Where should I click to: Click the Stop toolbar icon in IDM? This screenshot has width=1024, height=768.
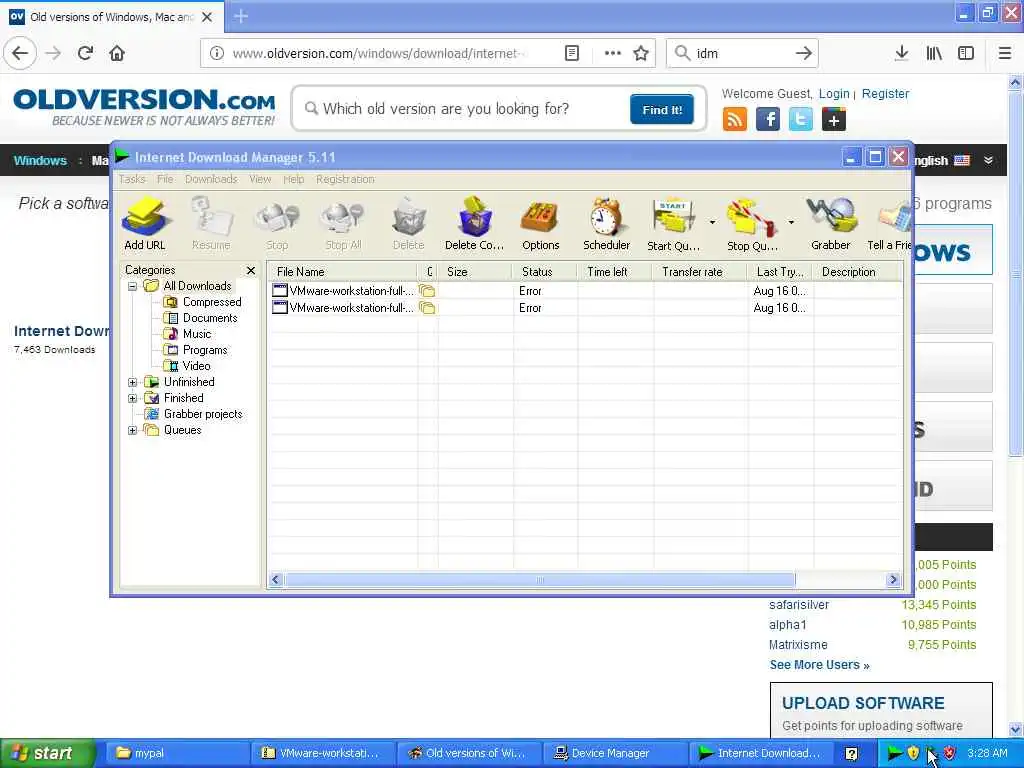pos(277,223)
